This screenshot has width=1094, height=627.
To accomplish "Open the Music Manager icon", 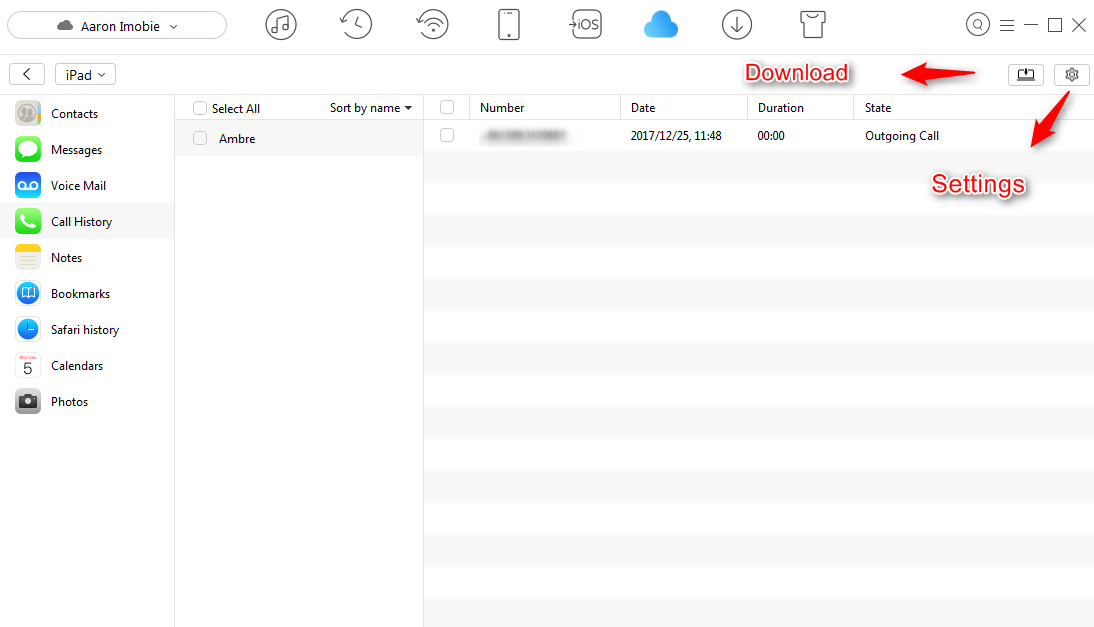I will coord(281,24).
